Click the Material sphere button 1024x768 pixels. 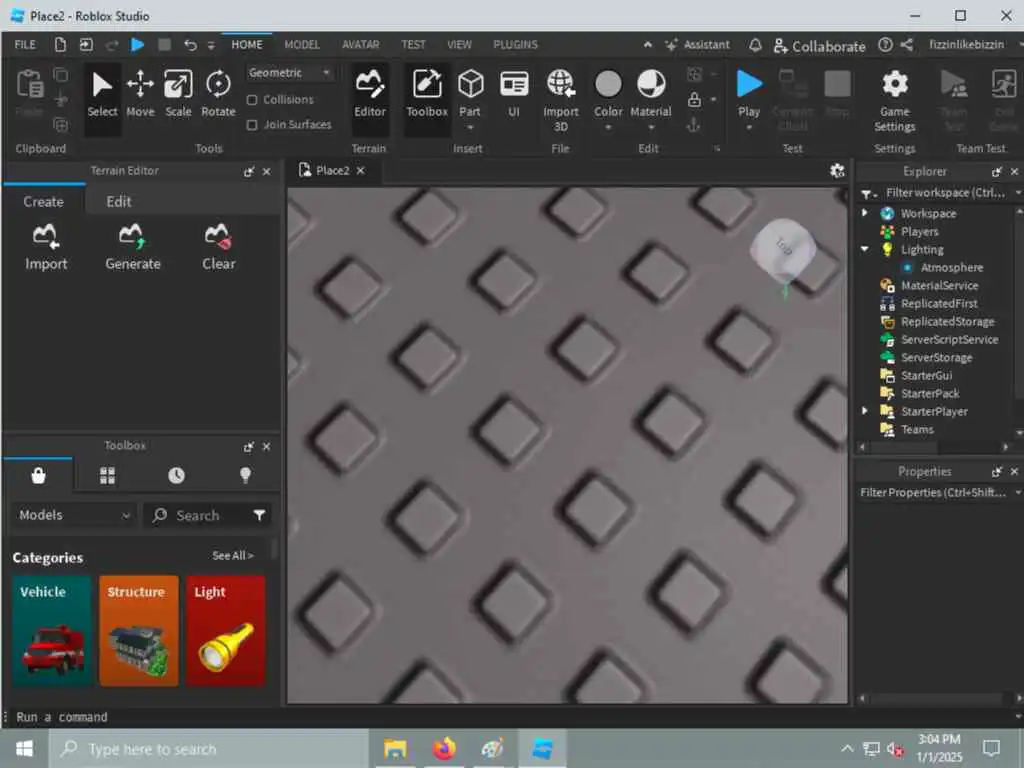(x=651, y=84)
